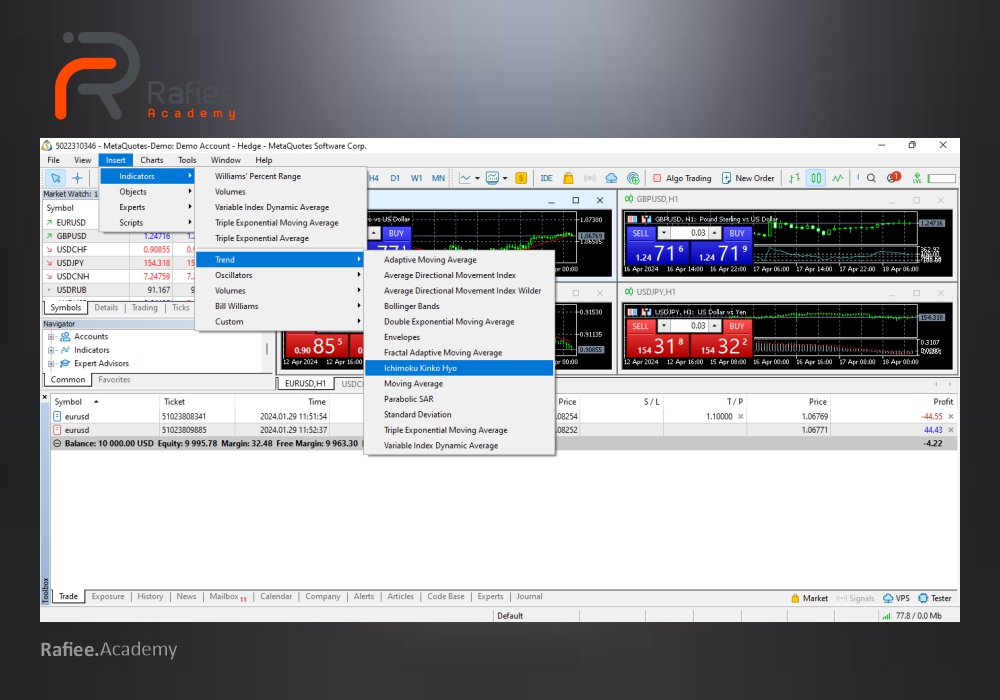Viewport: 1000px width, 700px height.
Task: Open the Ticks tab in Market Watch
Action: pyautogui.click(x=180, y=307)
